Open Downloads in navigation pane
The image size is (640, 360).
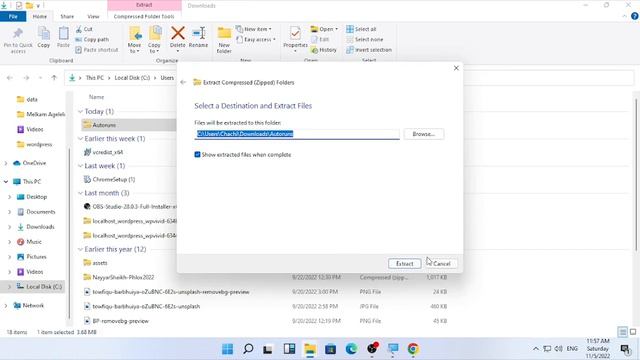pyautogui.click(x=40, y=227)
